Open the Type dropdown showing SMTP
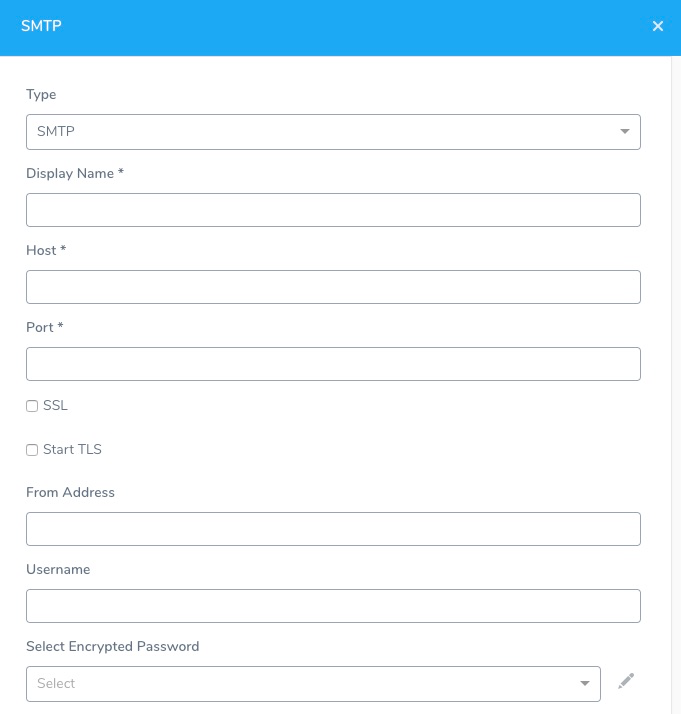 tap(333, 132)
